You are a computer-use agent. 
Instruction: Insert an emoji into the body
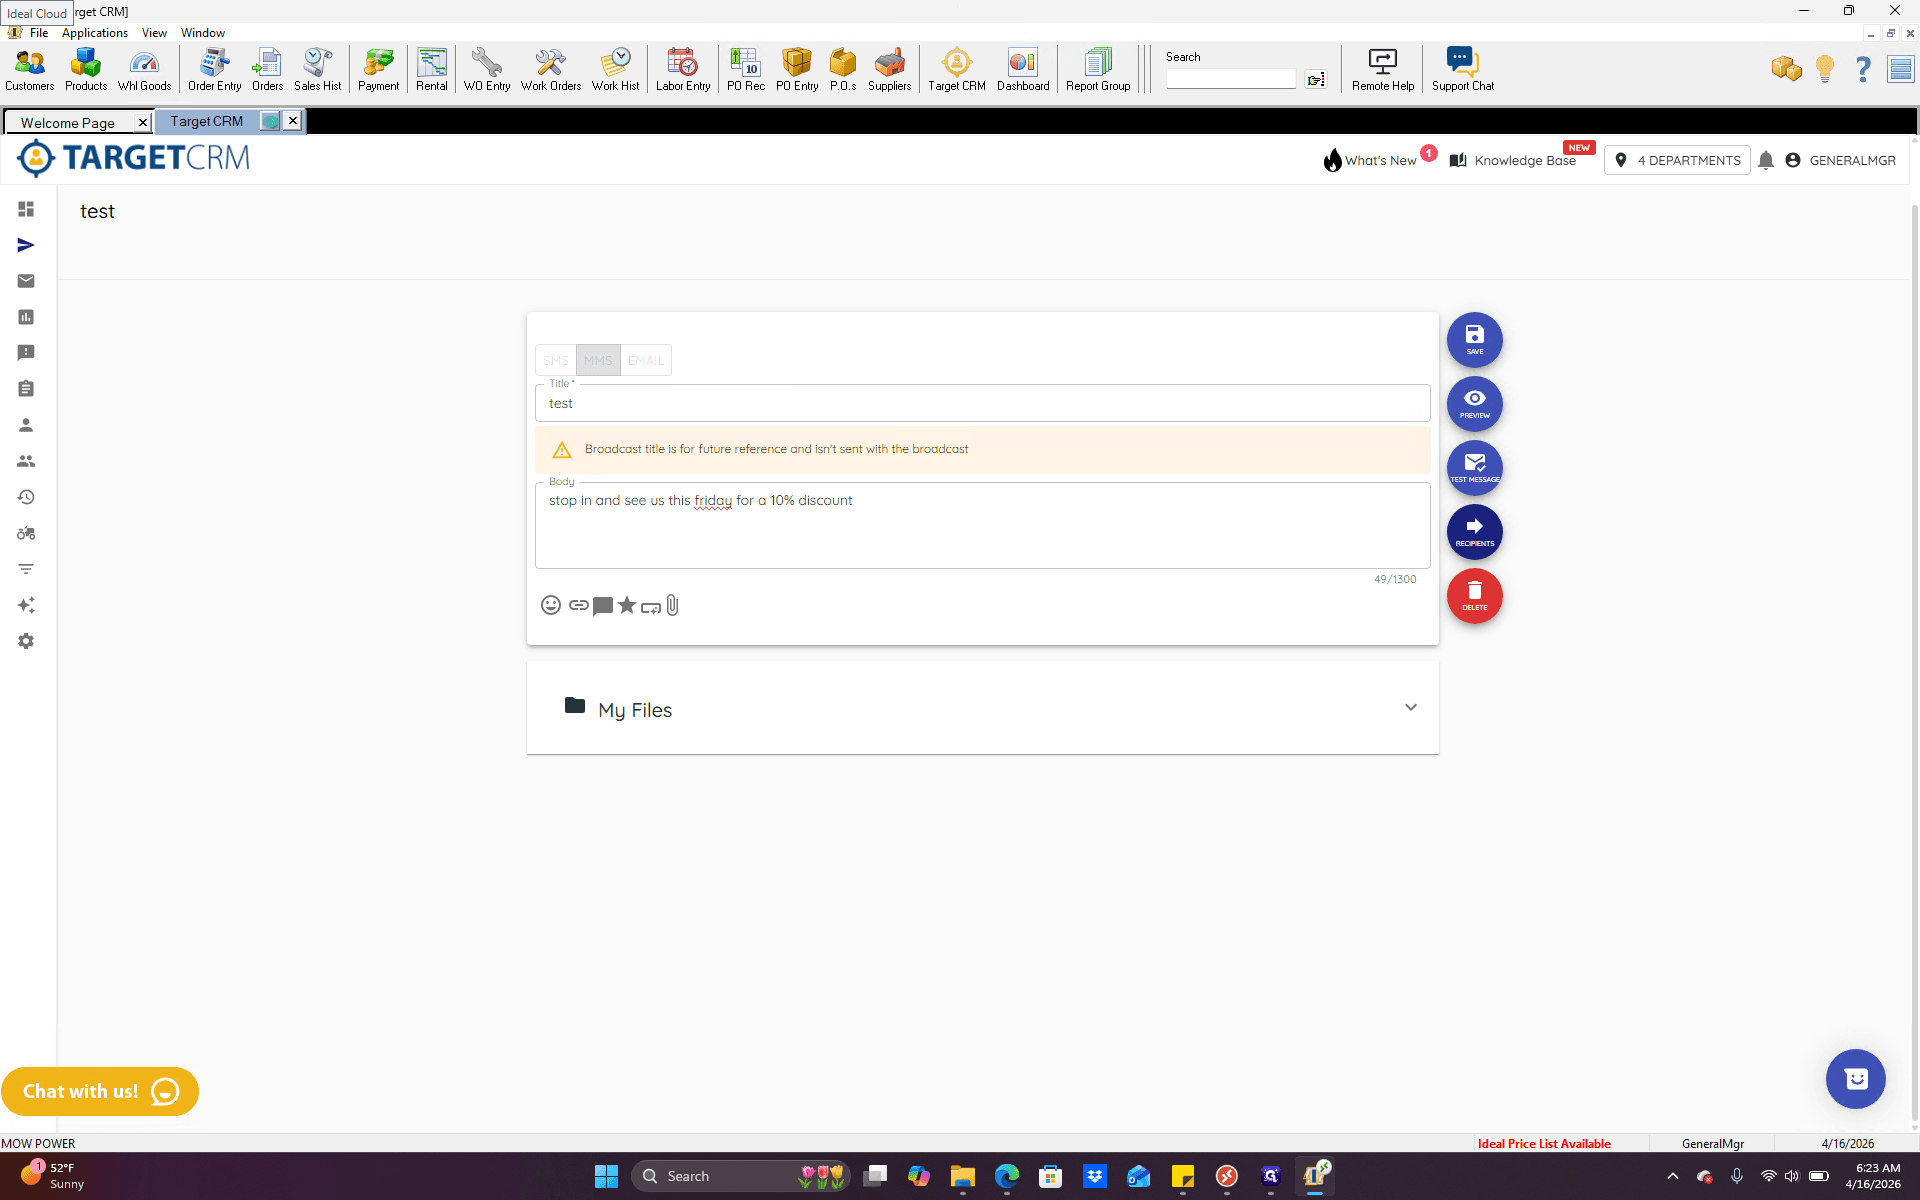pos(551,605)
